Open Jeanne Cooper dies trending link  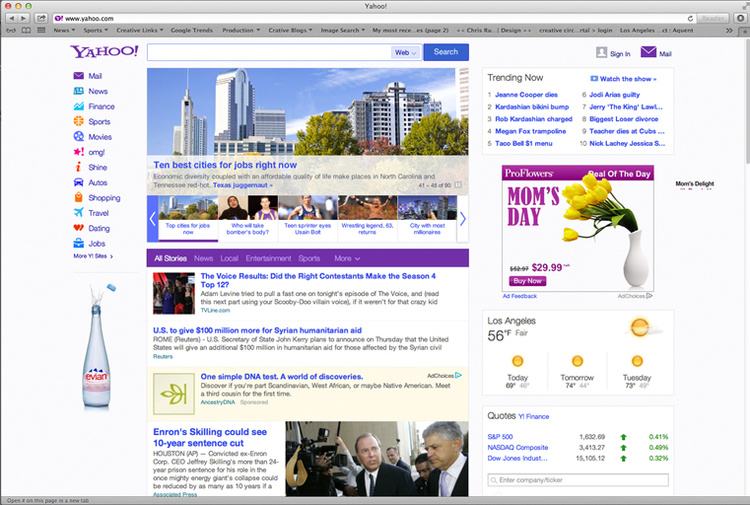pyautogui.click(x=526, y=95)
